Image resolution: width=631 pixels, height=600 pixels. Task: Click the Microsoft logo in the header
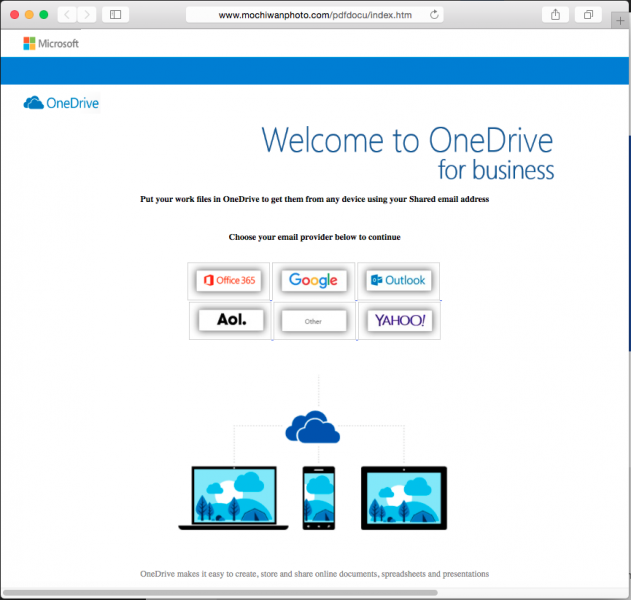coord(51,43)
